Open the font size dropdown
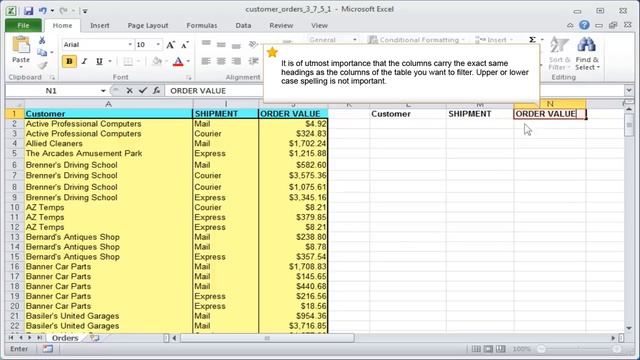Viewport: 640px width, 360px height. click(x=158, y=44)
